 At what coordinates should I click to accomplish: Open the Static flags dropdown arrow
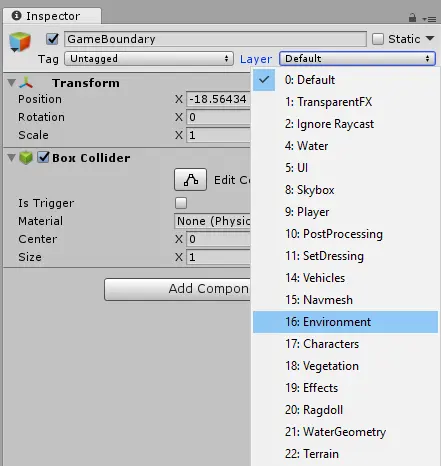[x=430, y=39]
